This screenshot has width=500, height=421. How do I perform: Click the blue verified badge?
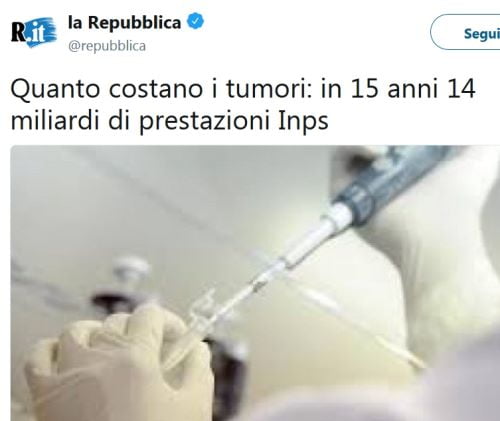coord(195,21)
